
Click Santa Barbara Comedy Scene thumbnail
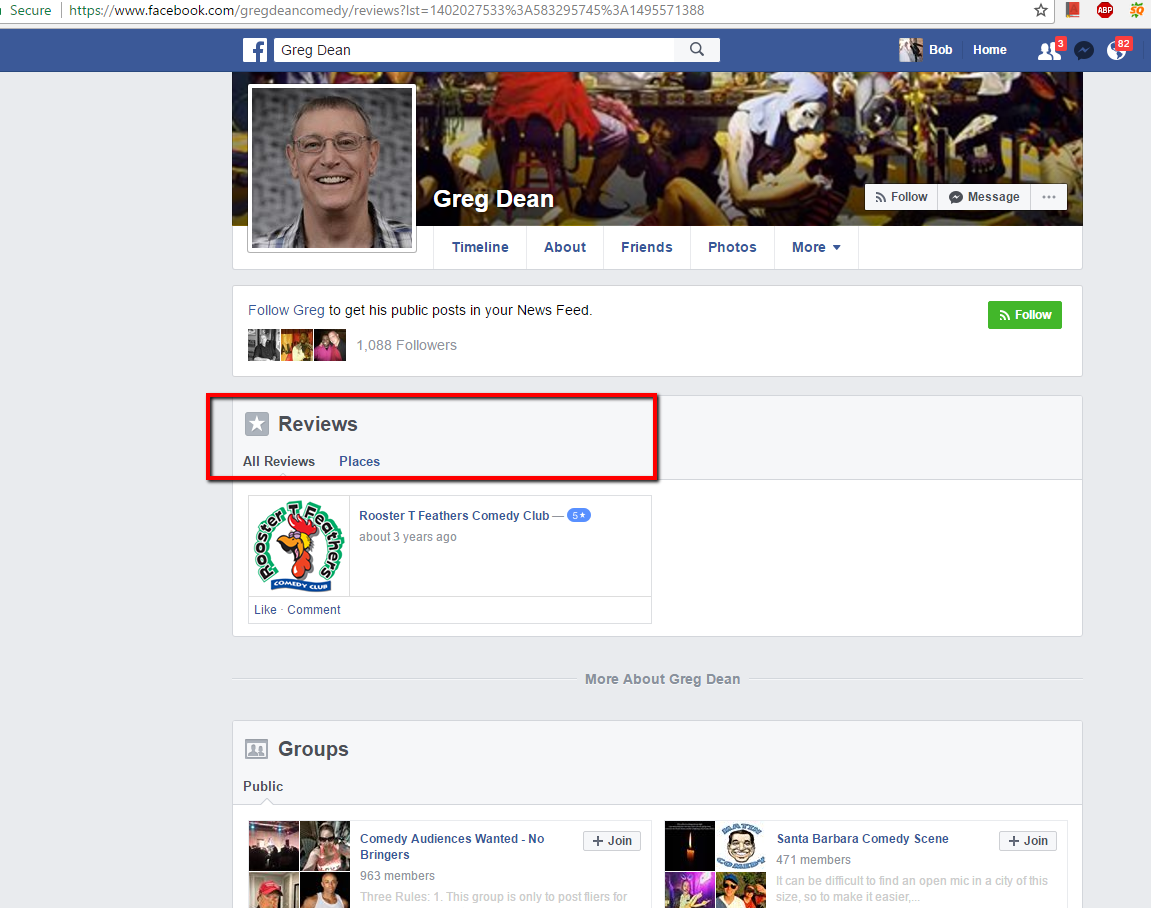715,864
